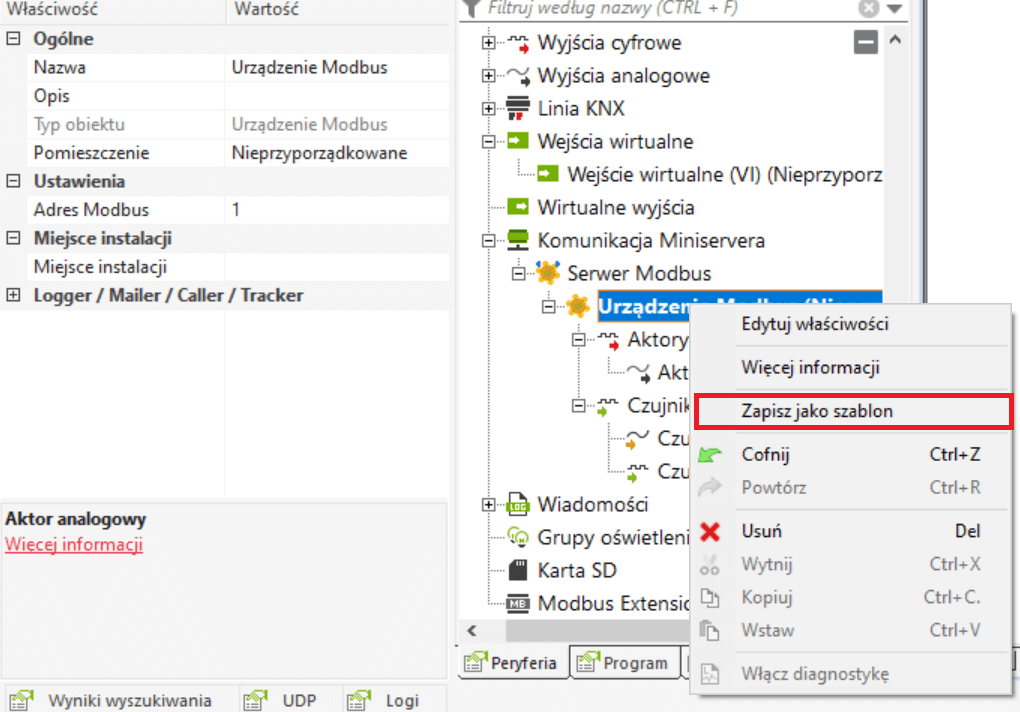
Task: Click the Modbus Extension icon
Action: (x=518, y=603)
